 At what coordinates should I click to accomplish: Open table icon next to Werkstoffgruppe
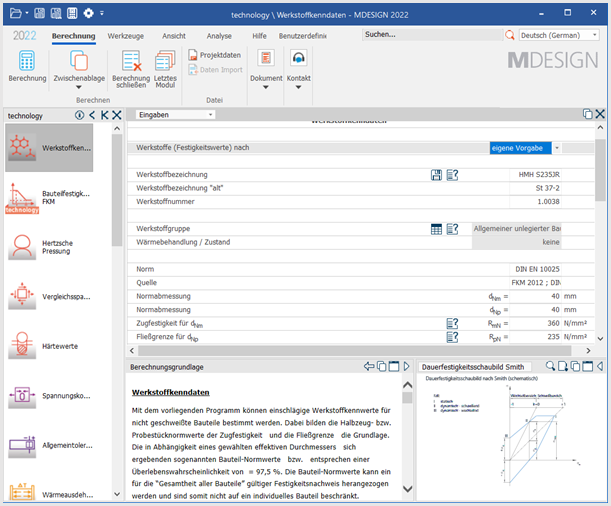coord(436,229)
